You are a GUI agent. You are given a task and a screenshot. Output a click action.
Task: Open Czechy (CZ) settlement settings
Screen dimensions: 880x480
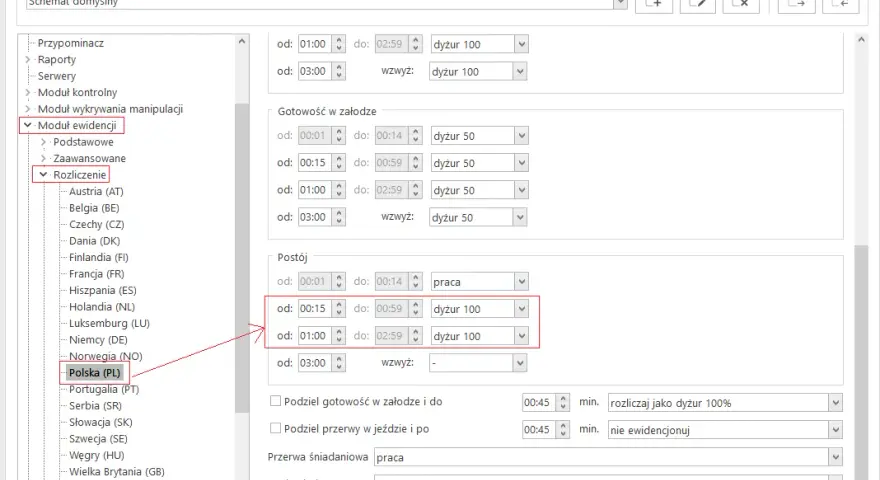(97, 224)
